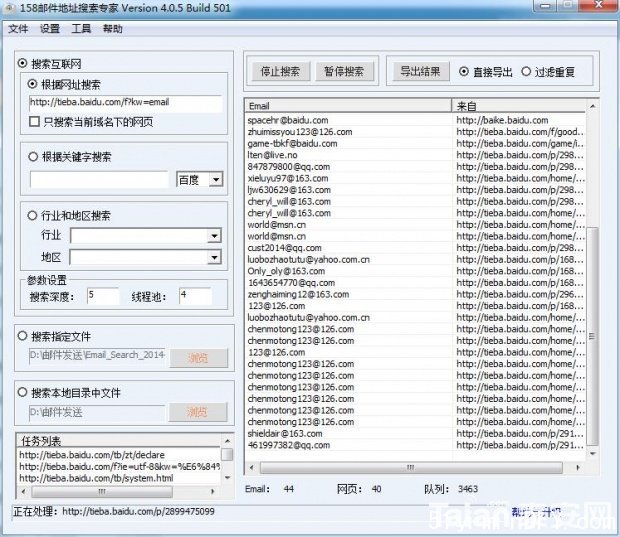Image resolution: width=620 pixels, height=537 pixels.
Task: Select row zhuimissyou123@126.com
Action: 415,132
